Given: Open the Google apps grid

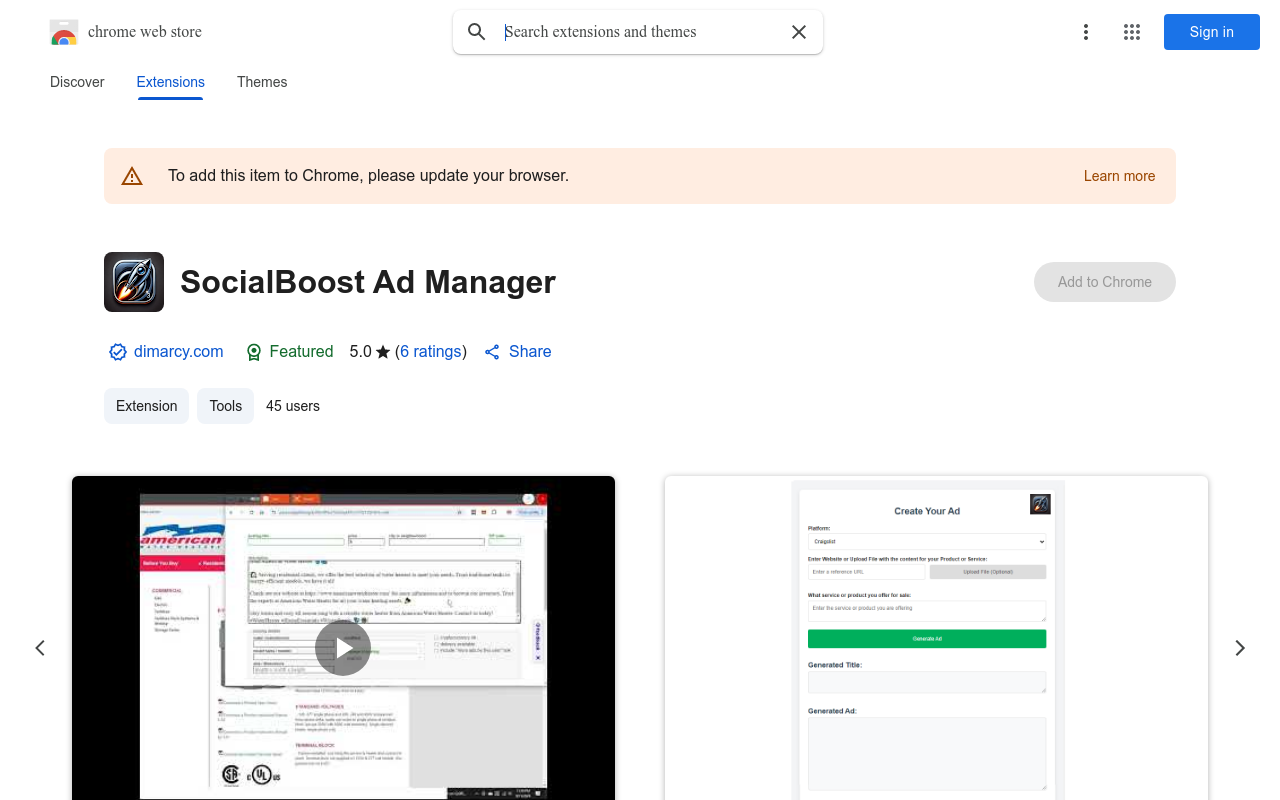Looking at the screenshot, I should coord(1132,32).
